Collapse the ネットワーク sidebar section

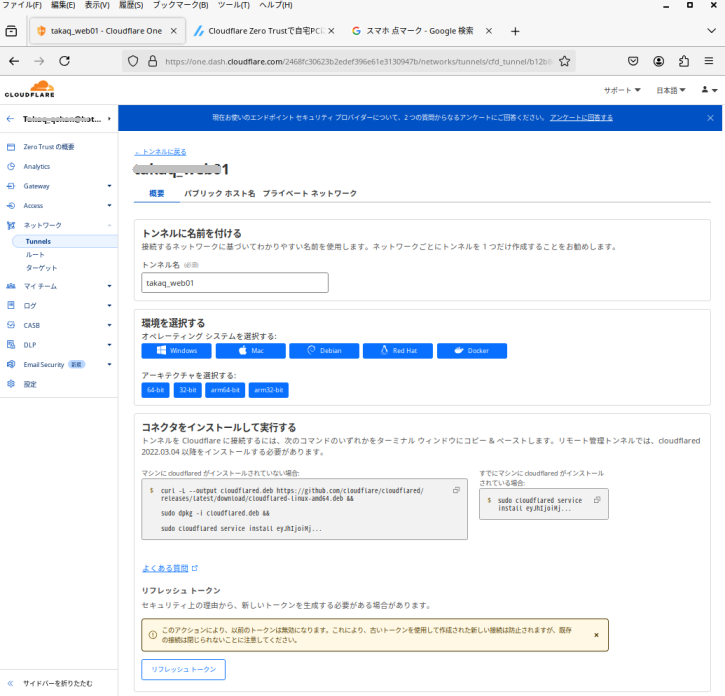(x=109, y=225)
